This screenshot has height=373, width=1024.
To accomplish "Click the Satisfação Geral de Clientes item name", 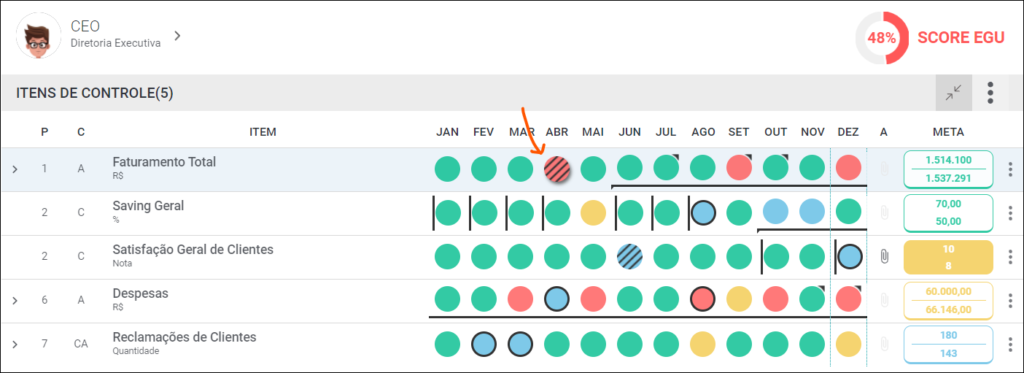I will coord(193,250).
